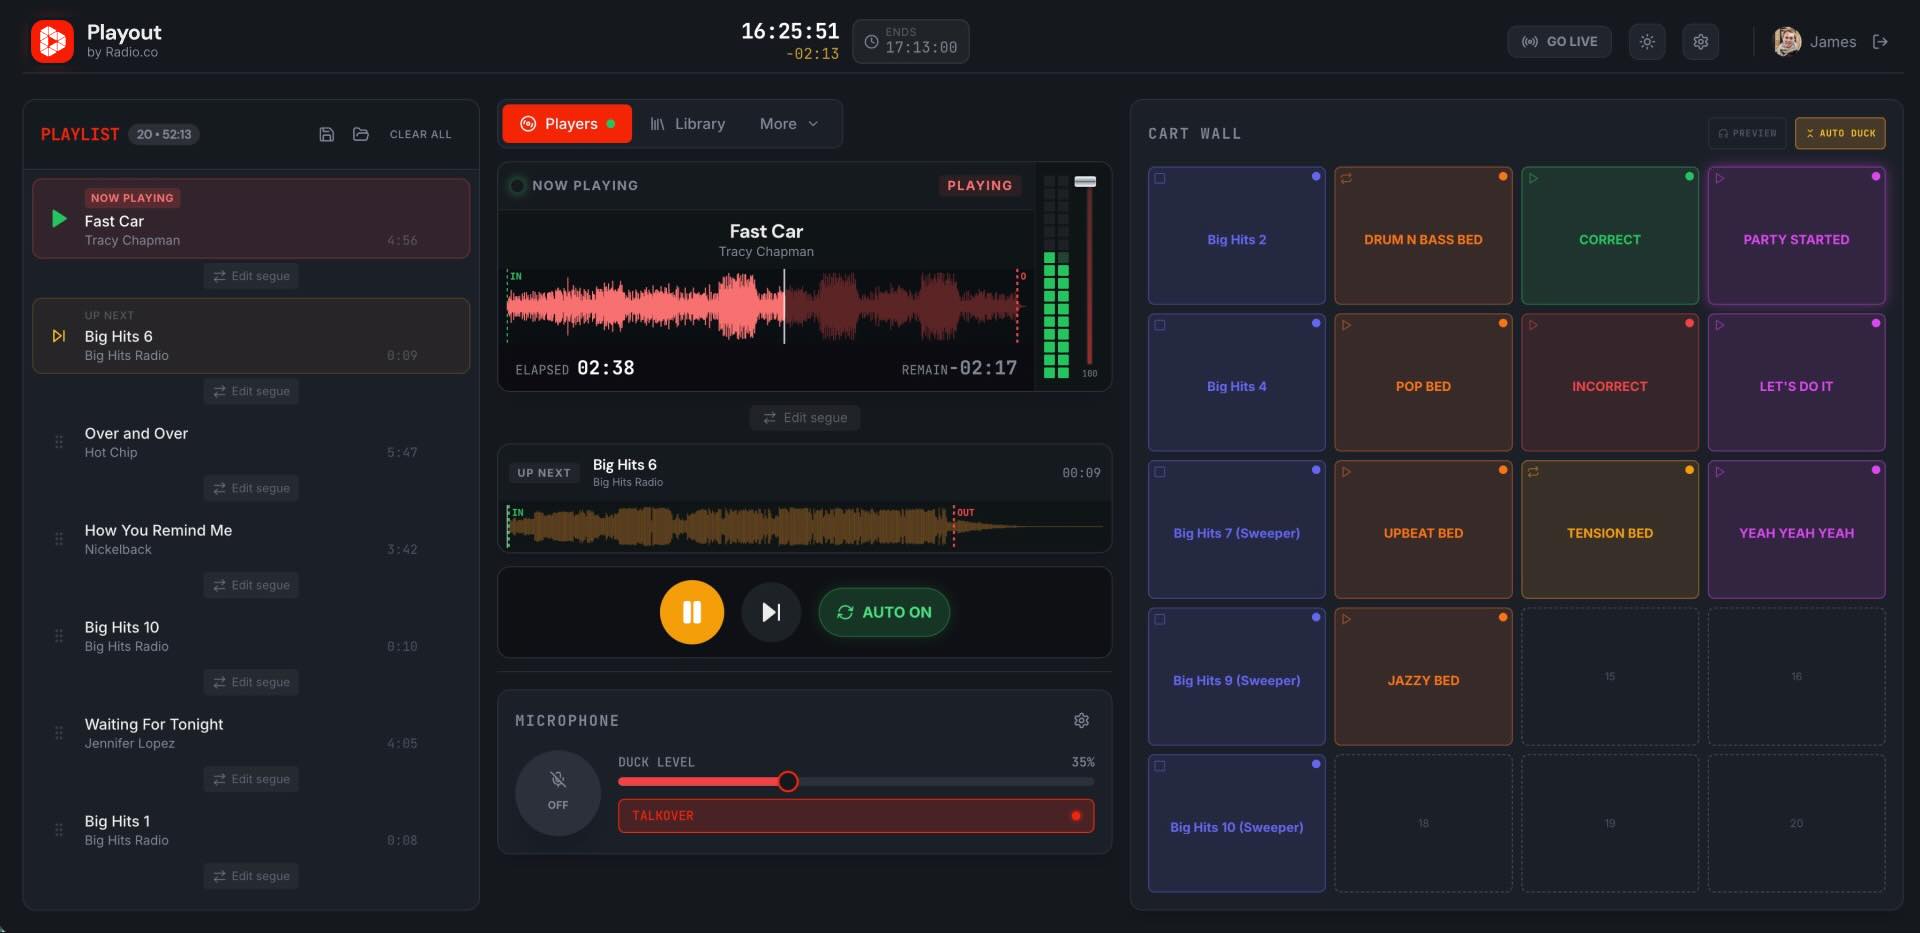This screenshot has width=1920, height=933.
Task: Toggle AUTO ON automation button
Action: [x=884, y=612]
